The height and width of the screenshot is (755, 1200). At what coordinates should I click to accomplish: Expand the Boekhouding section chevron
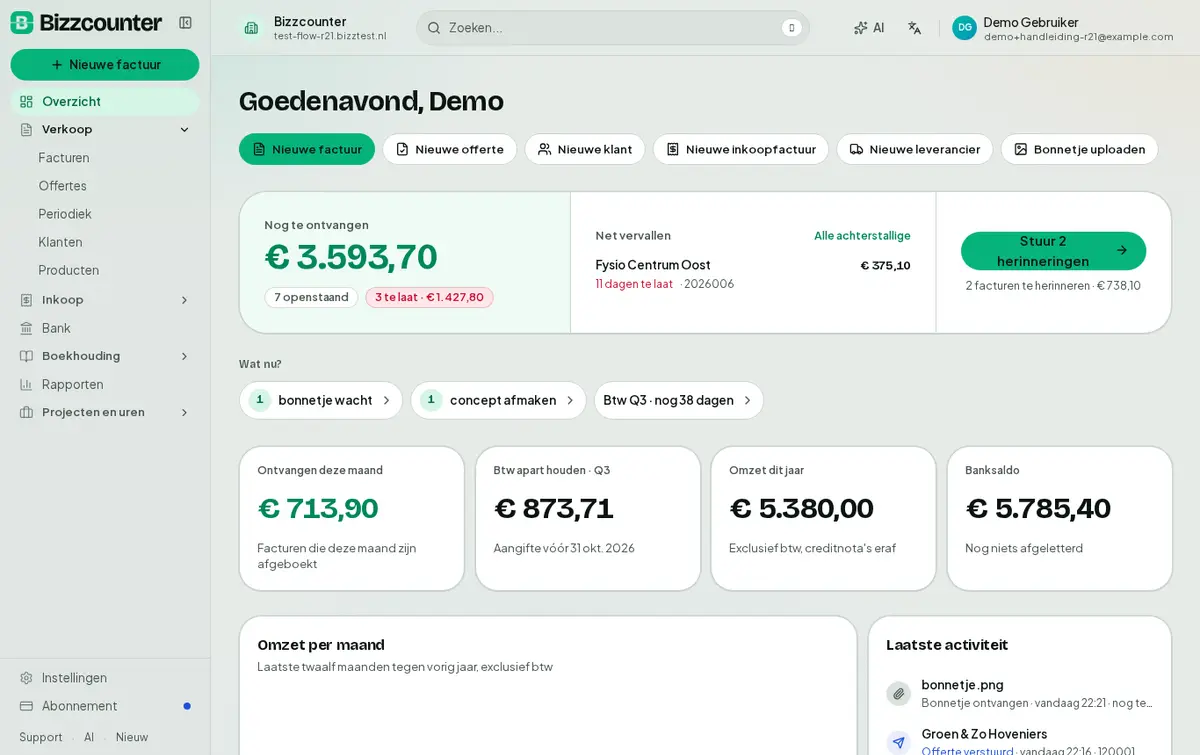coord(184,356)
